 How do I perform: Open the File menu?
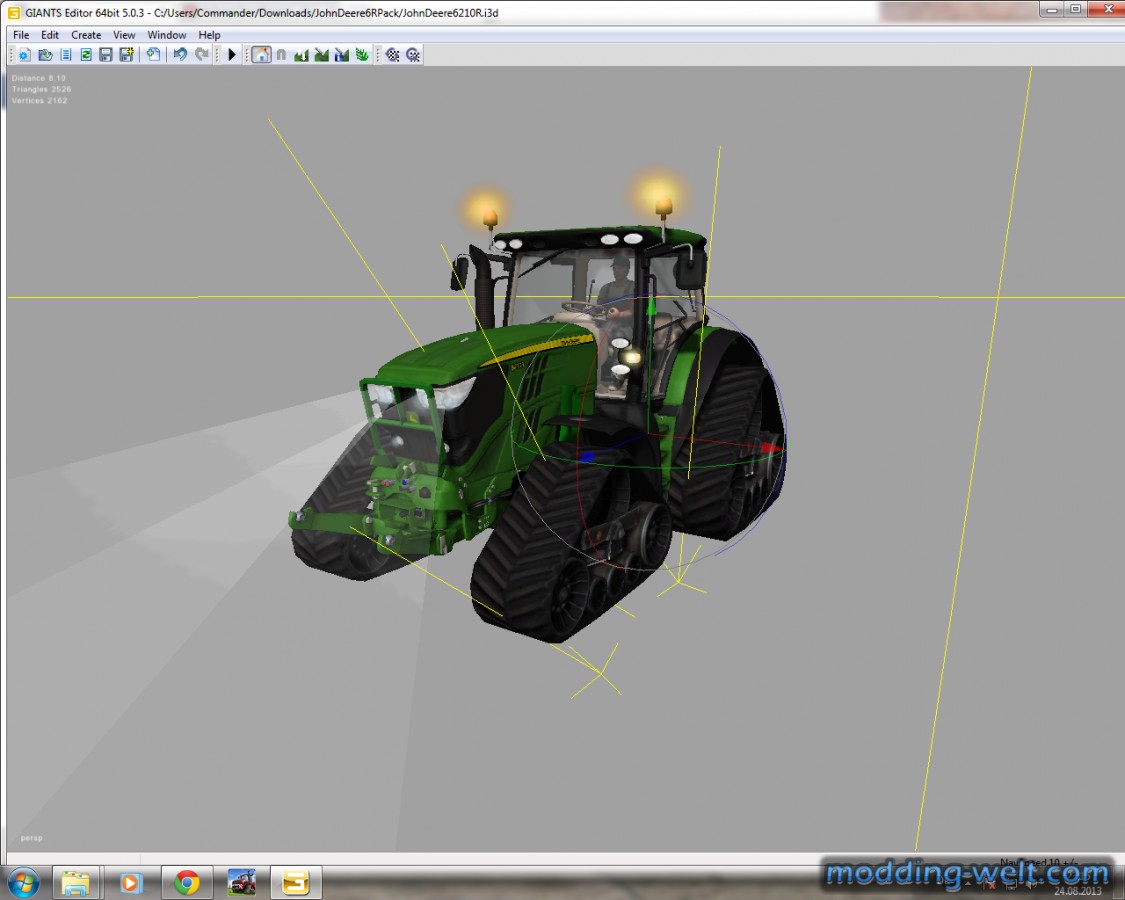point(21,34)
